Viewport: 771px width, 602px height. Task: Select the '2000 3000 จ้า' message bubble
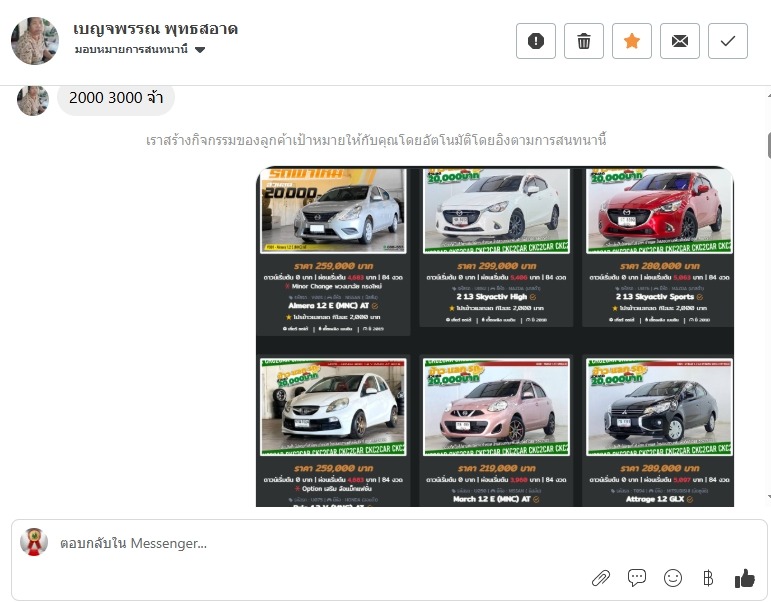click(116, 98)
